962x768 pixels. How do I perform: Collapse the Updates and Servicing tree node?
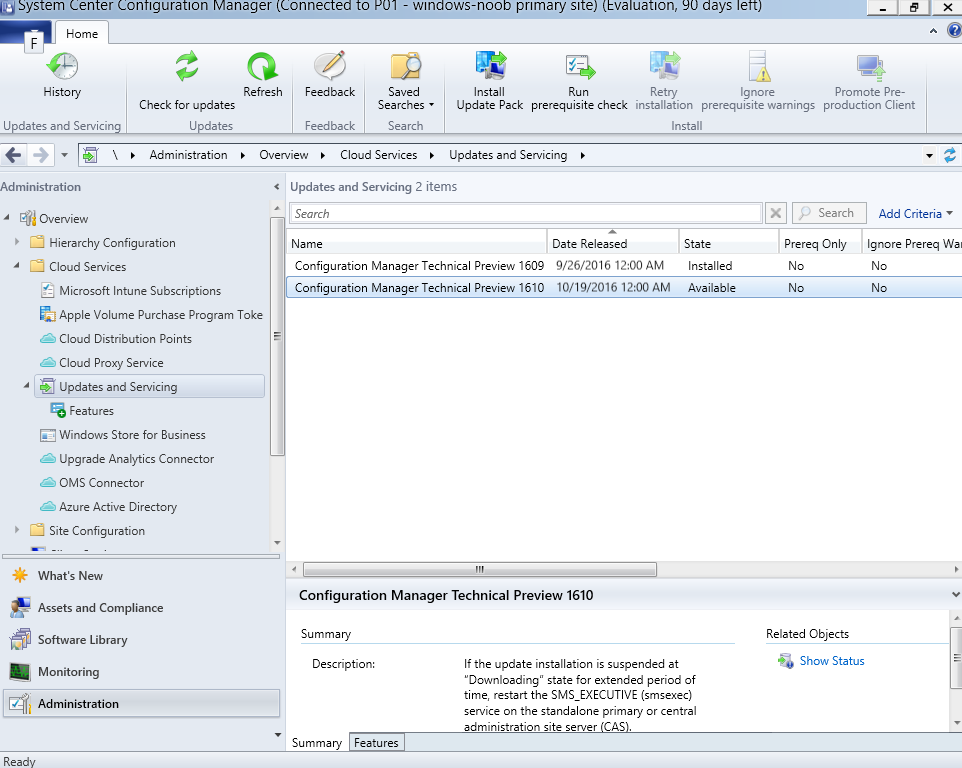26,386
